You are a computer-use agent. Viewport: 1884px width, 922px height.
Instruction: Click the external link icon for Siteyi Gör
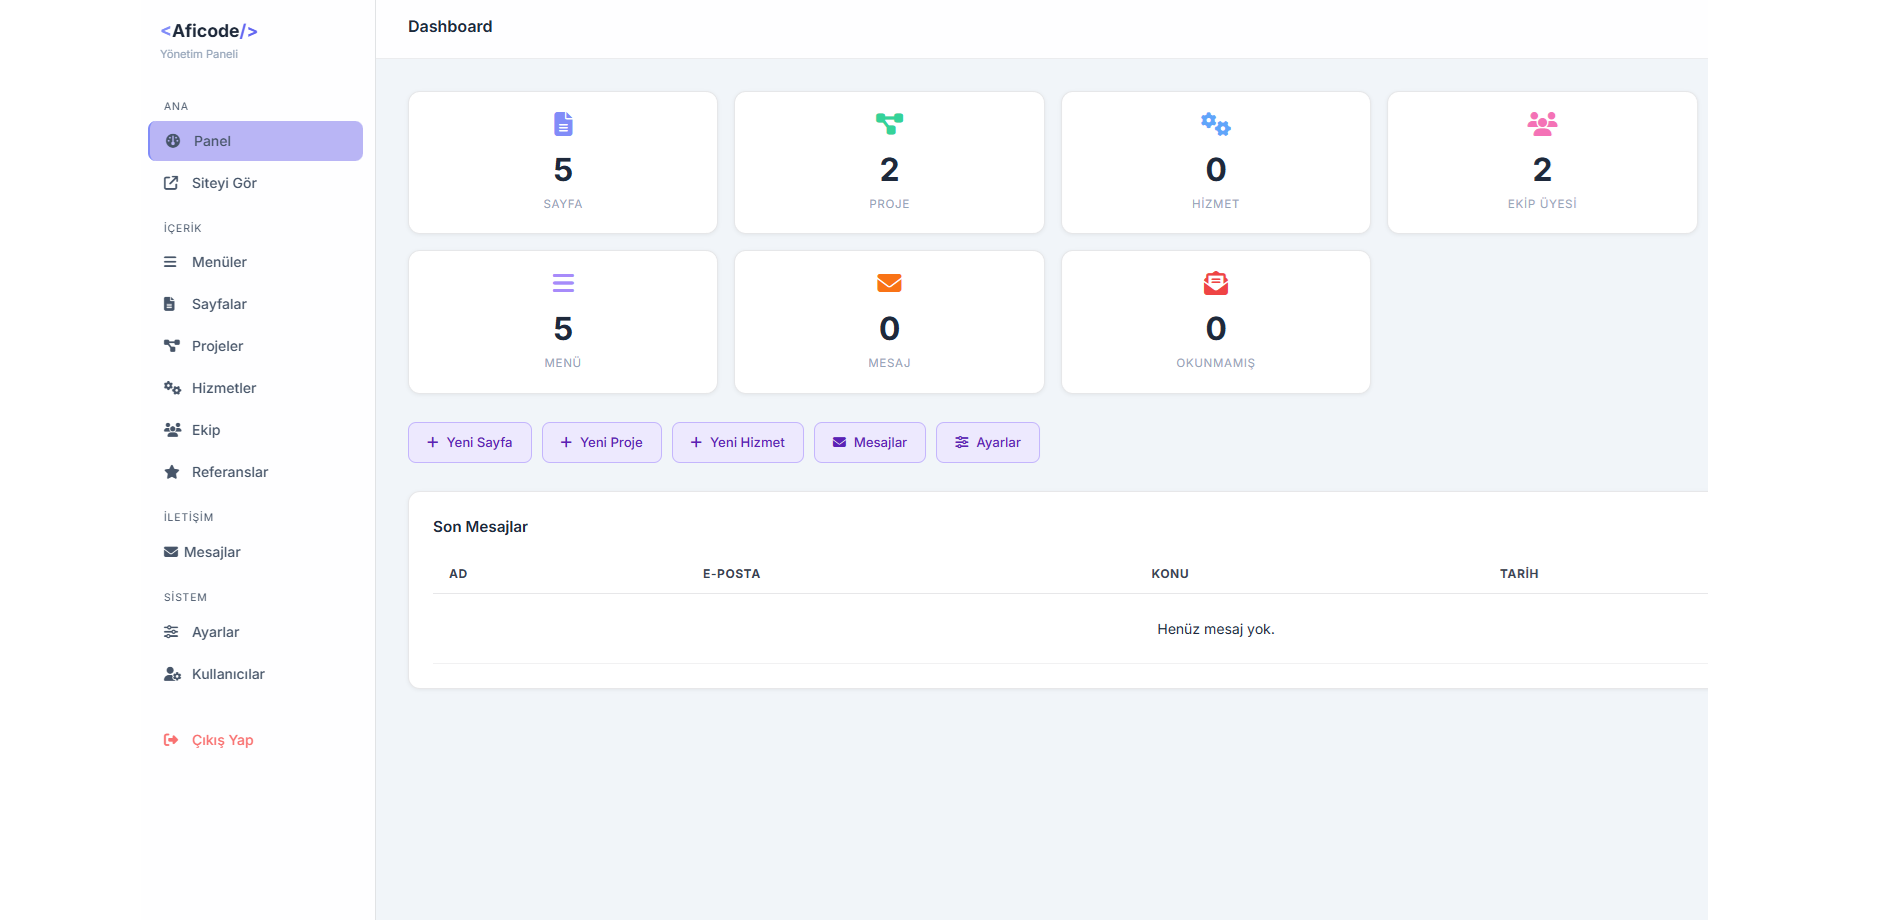(x=171, y=183)
